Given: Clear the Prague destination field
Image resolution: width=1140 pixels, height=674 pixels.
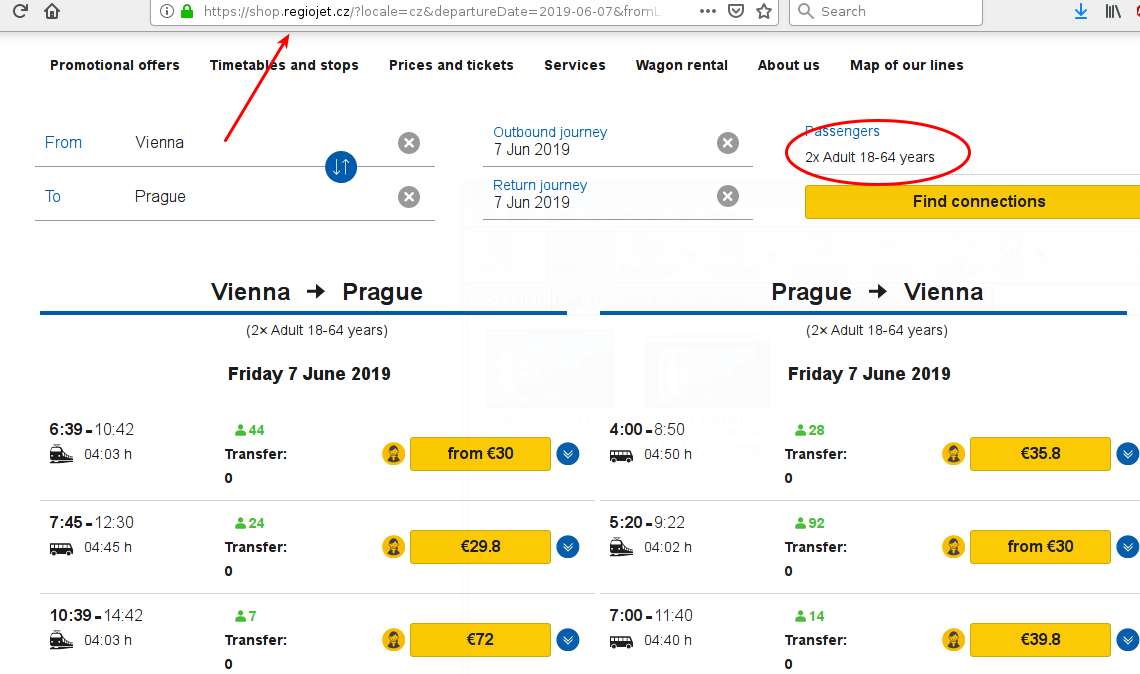Looking at the screenshot, I should click(x=409, y=197).
